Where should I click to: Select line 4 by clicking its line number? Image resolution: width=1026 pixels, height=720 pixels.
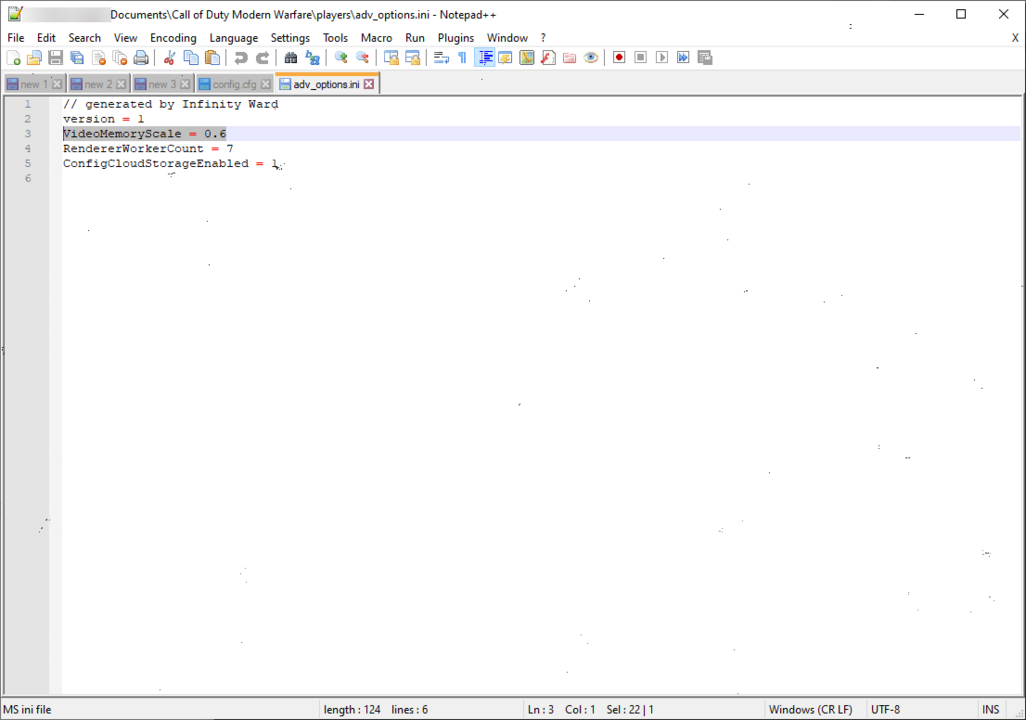pos(27,148)
